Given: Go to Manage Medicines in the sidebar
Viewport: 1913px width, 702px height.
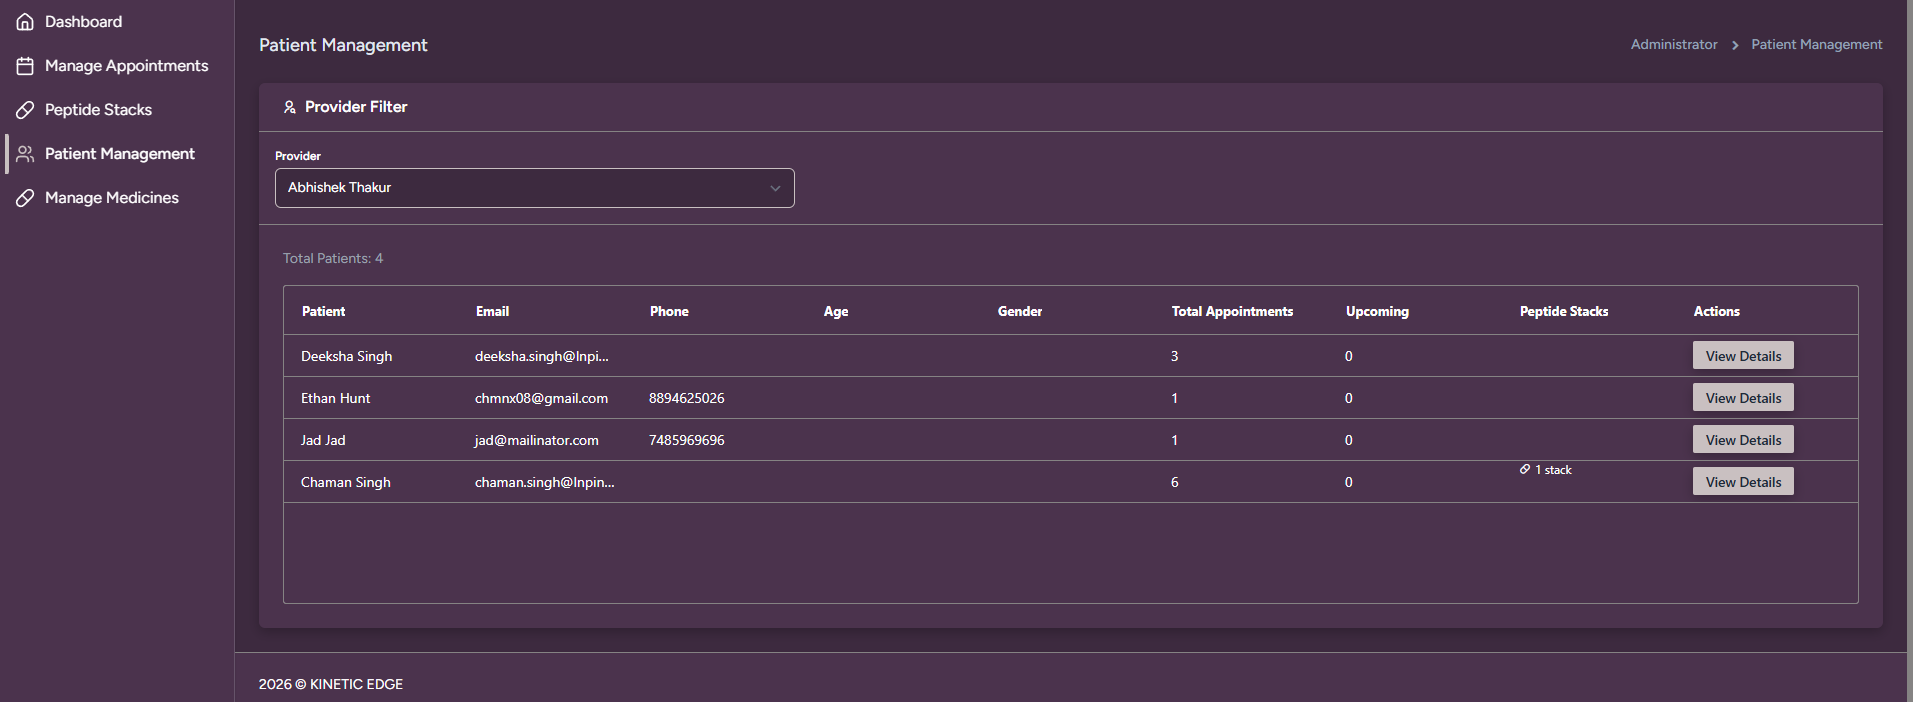Looking at the screenshot, I should tap(111, 198).
